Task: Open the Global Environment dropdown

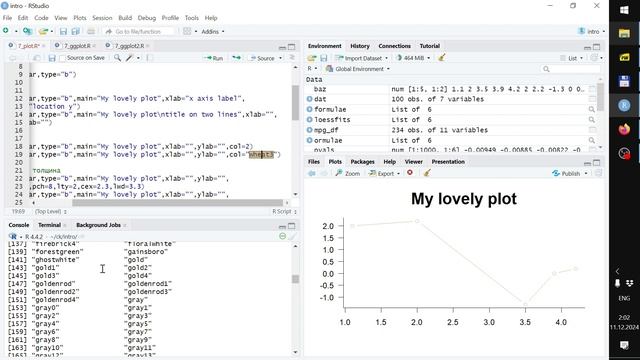Action: coord(358,69)
